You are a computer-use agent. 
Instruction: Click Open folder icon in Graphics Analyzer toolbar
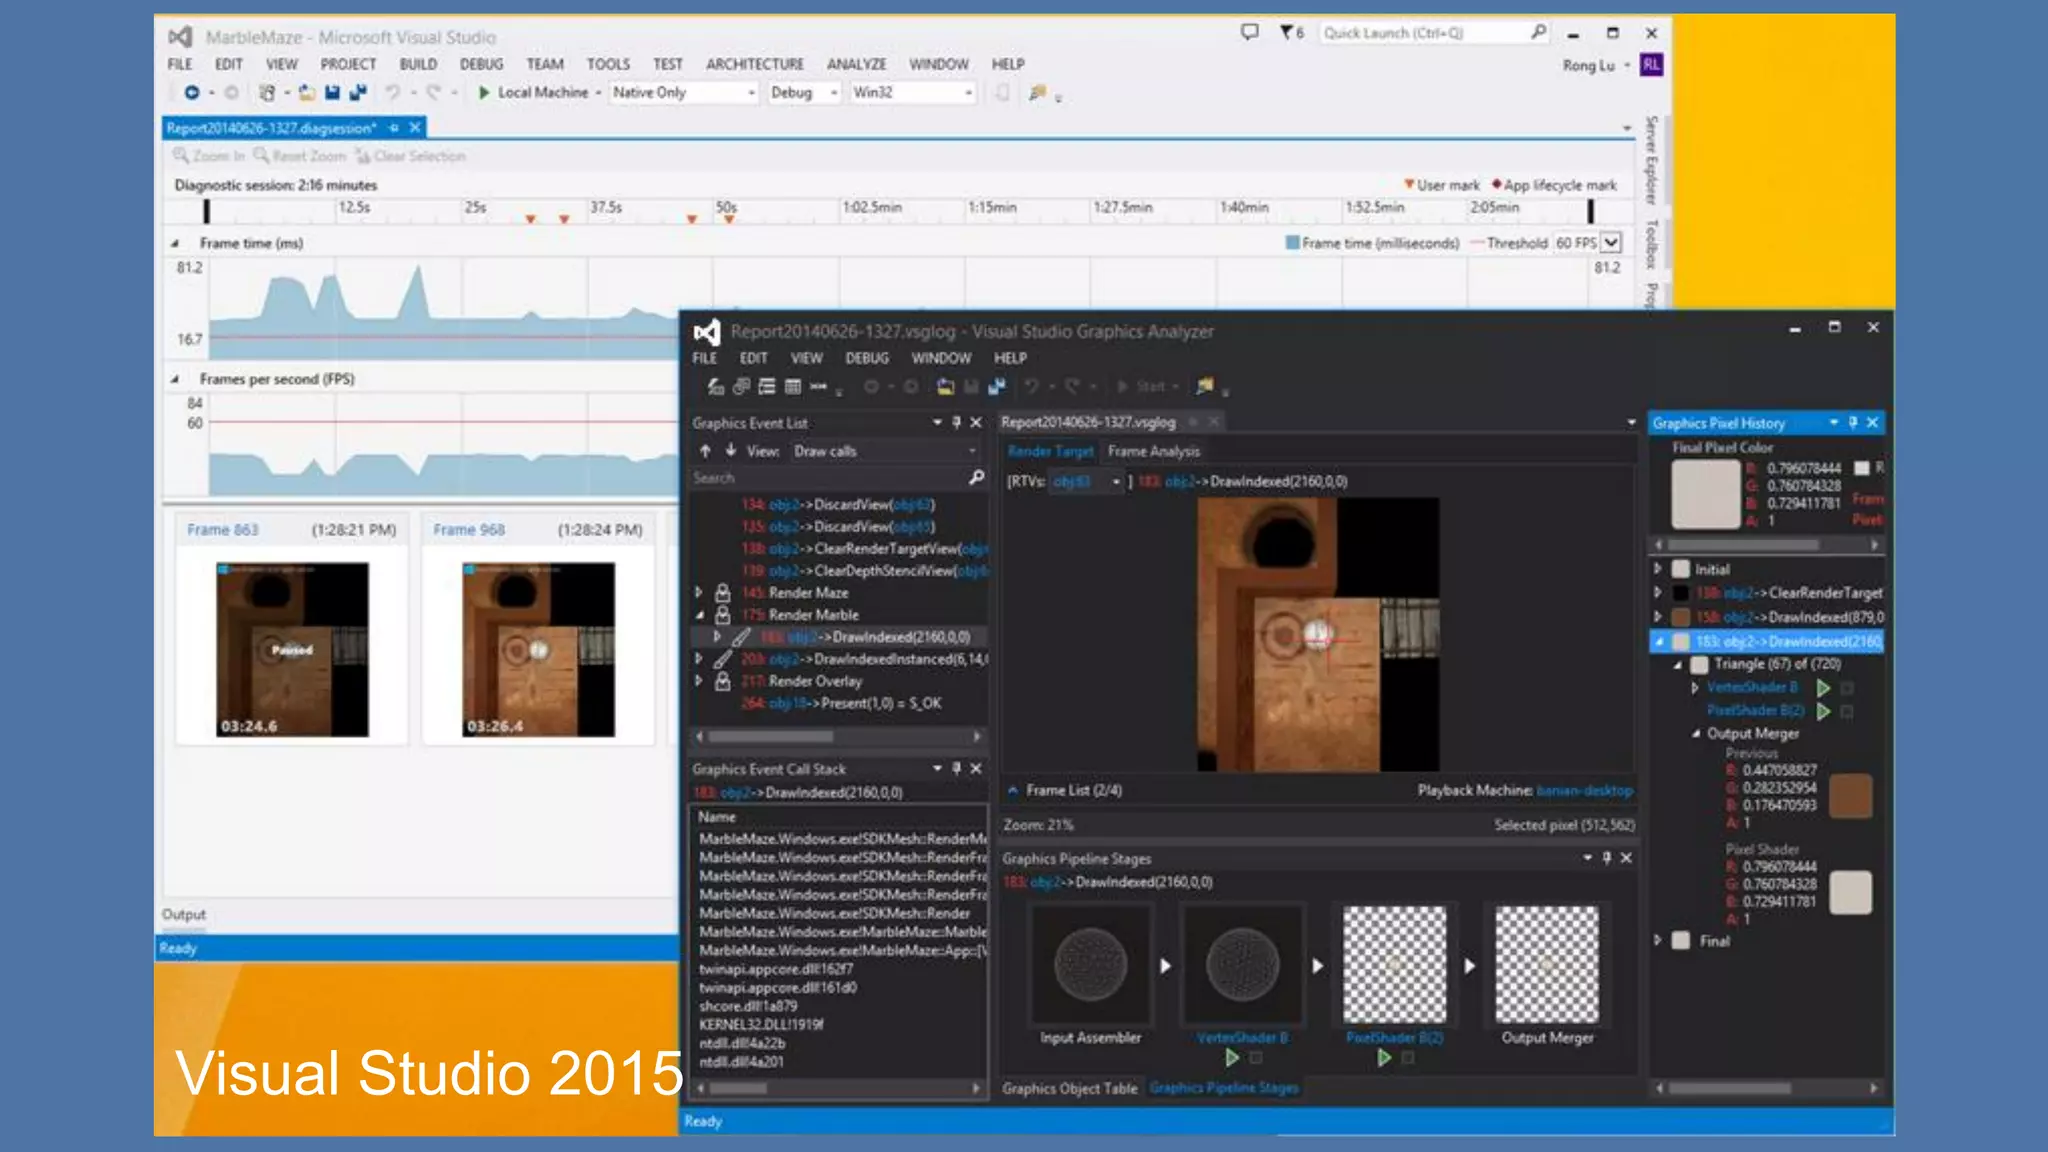944,386
